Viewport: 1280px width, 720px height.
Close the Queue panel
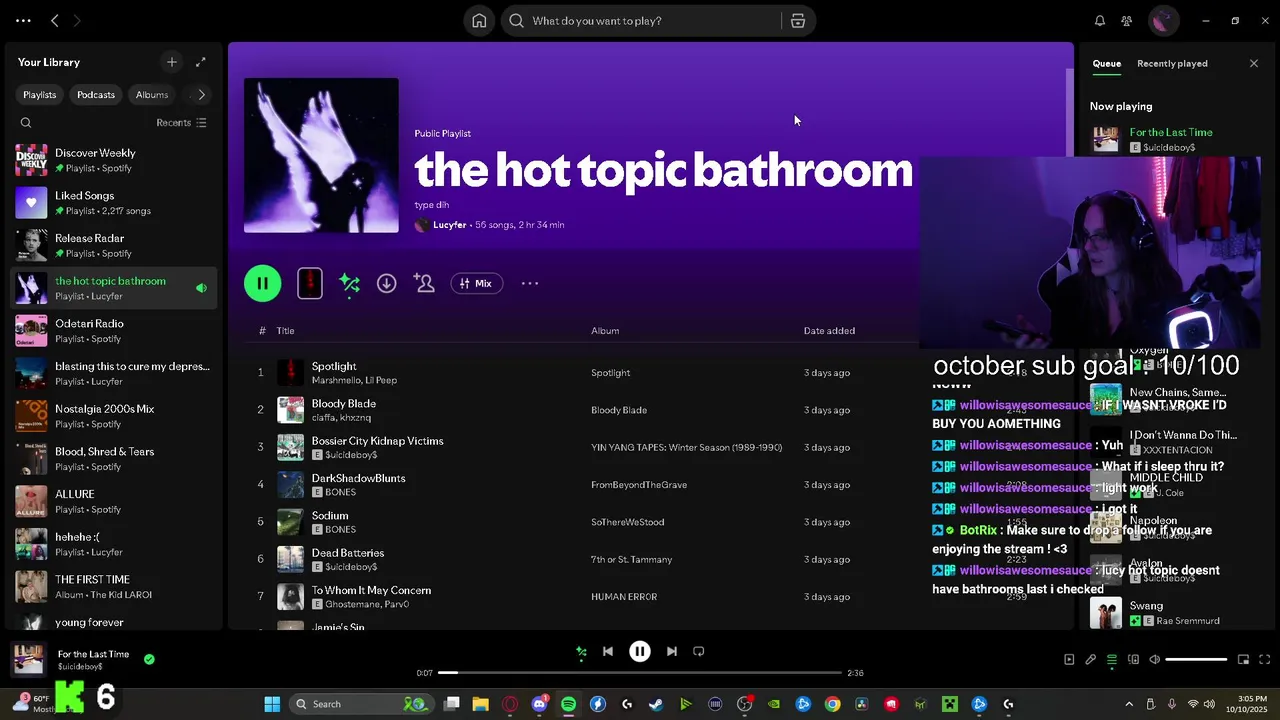coord(1254,64)
